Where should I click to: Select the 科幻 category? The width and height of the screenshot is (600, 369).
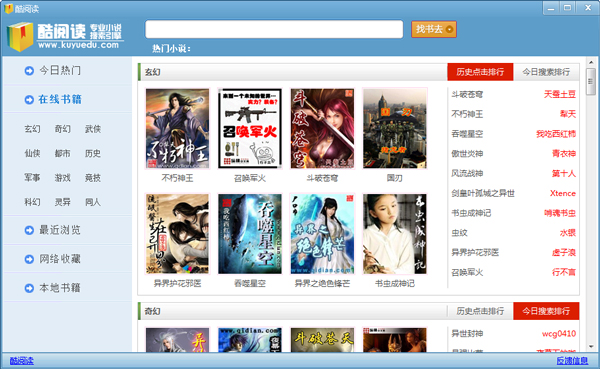tap(32, 202)
